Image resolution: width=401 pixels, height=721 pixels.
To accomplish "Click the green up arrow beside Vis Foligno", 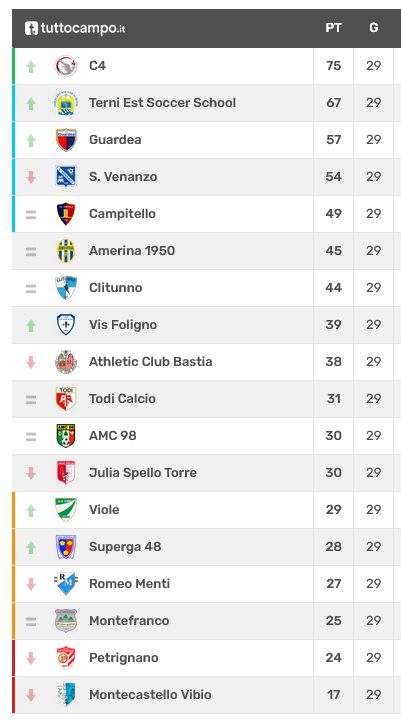I will tap(31, 326).
